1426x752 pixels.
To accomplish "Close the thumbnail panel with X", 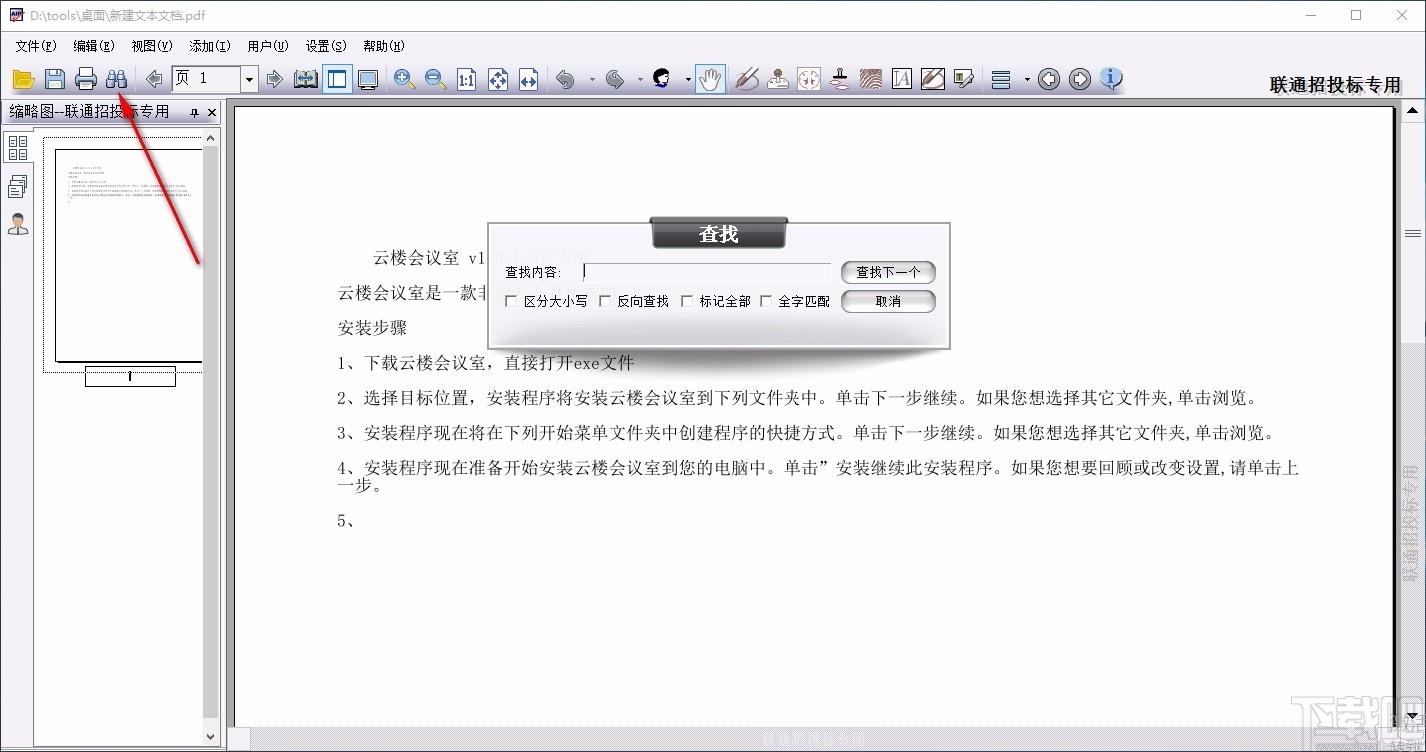I will point(212,112).
